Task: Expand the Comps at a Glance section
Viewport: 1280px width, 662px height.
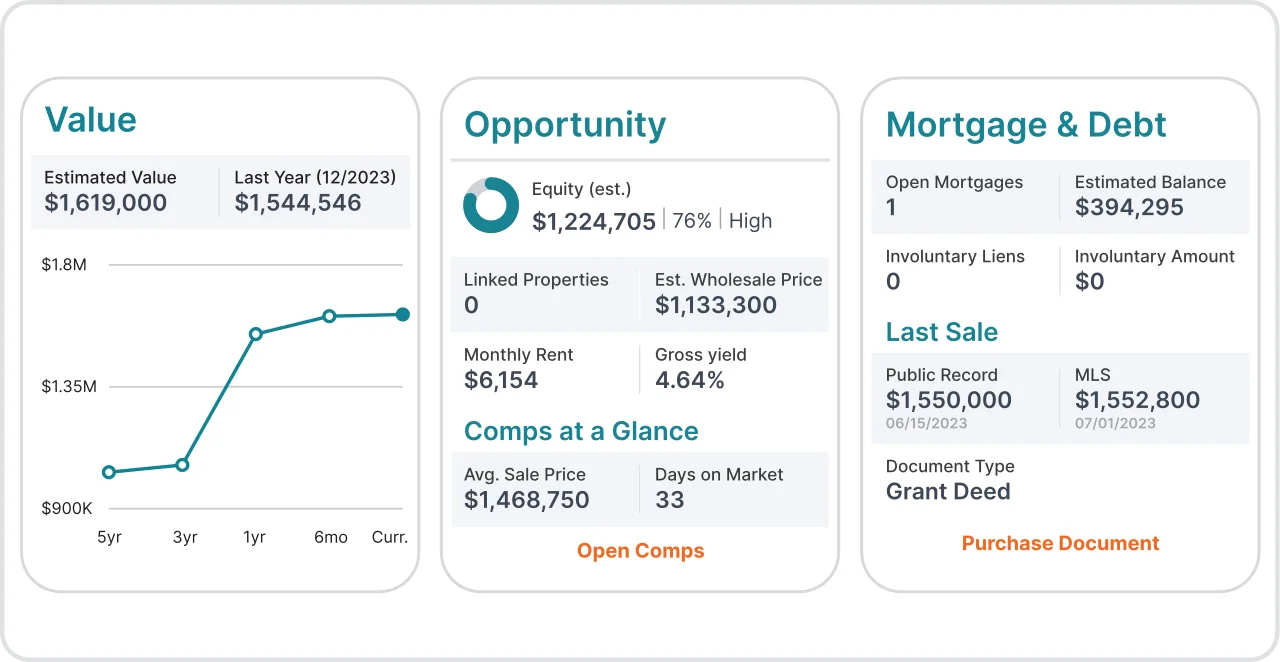Action: coord(581,431)
